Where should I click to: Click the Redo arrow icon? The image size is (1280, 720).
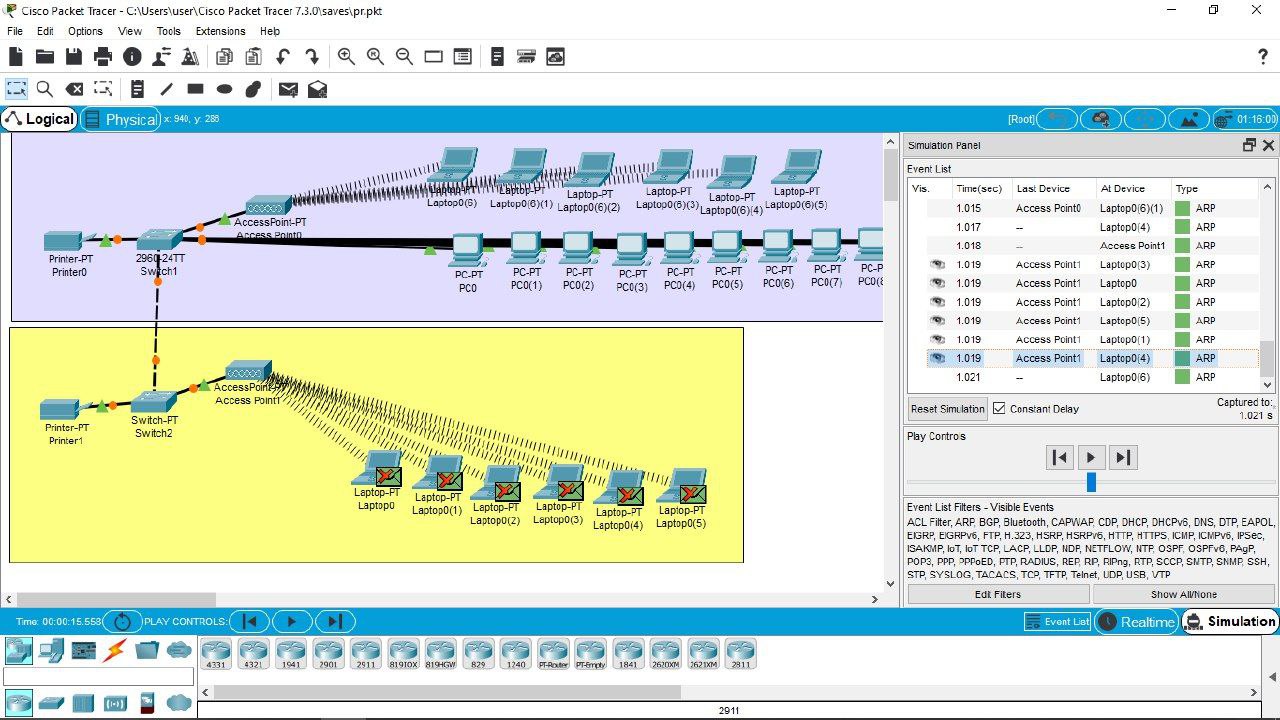coord(312,57)
